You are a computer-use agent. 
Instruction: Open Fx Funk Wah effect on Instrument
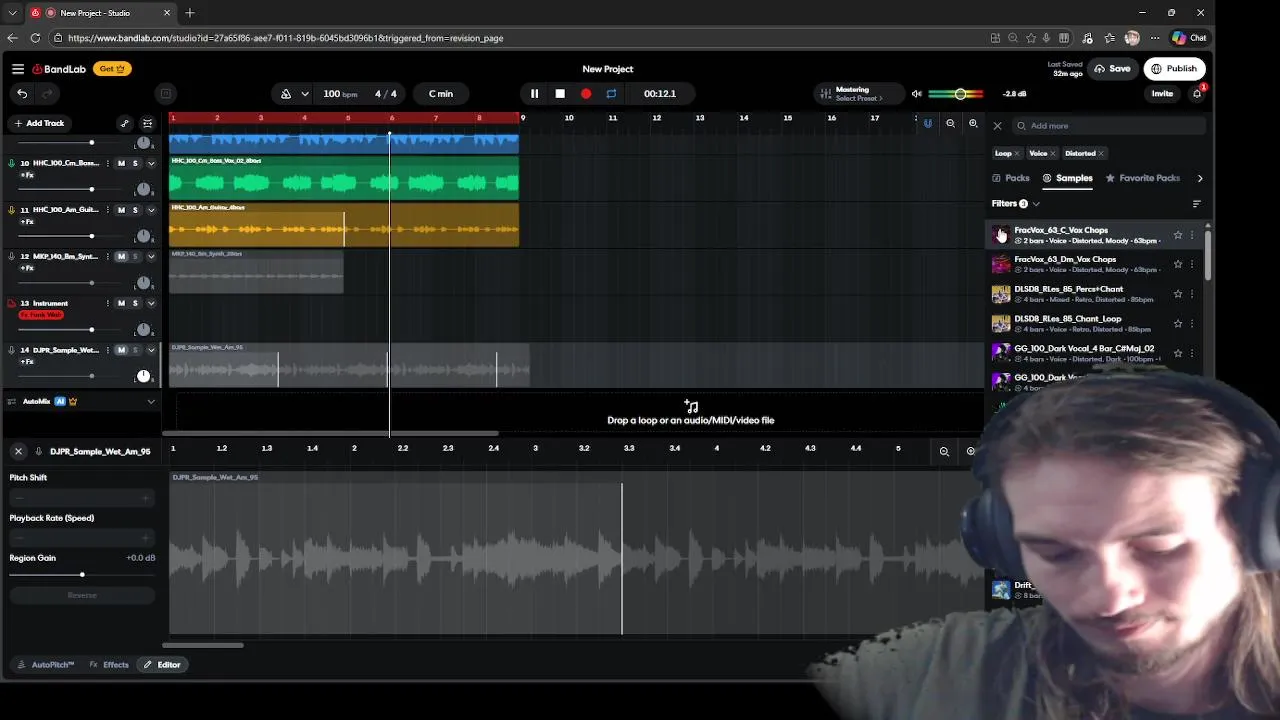41,315
